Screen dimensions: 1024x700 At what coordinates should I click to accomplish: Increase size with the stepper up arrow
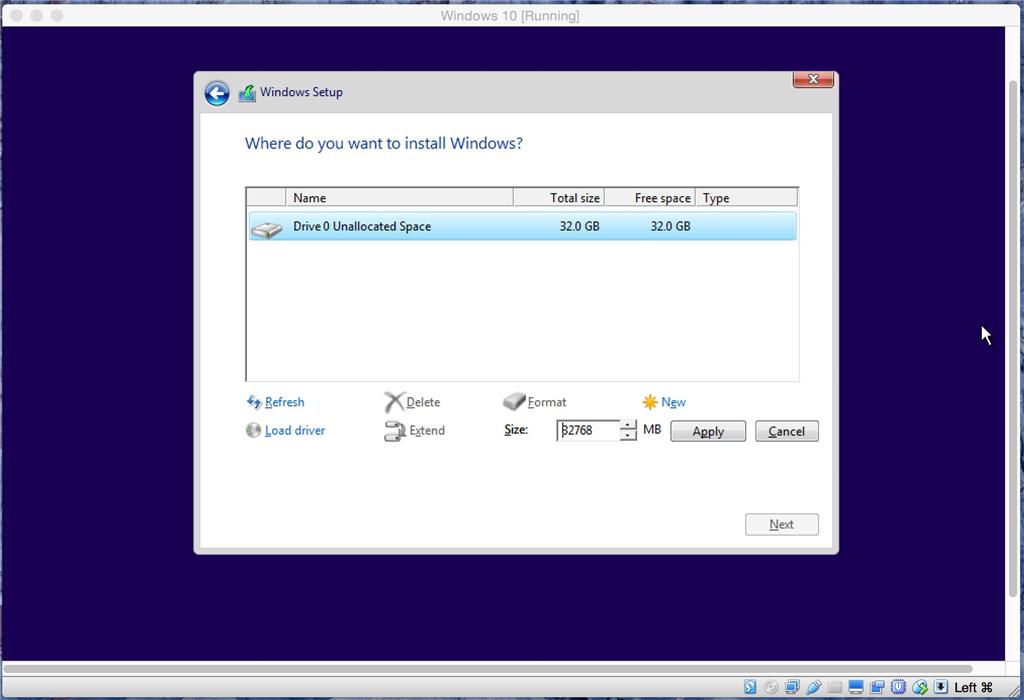click(628, 425)
